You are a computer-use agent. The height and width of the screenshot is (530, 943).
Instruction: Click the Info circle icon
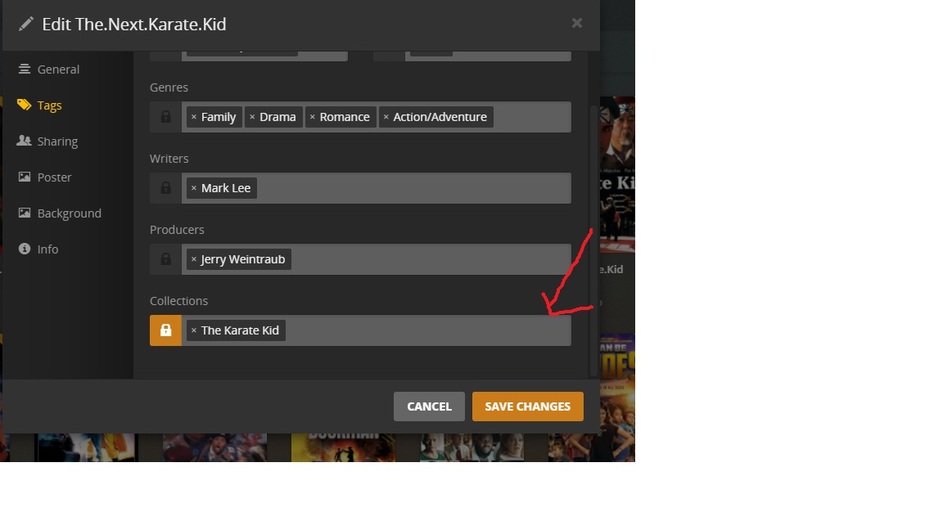[x=24, y=248]
